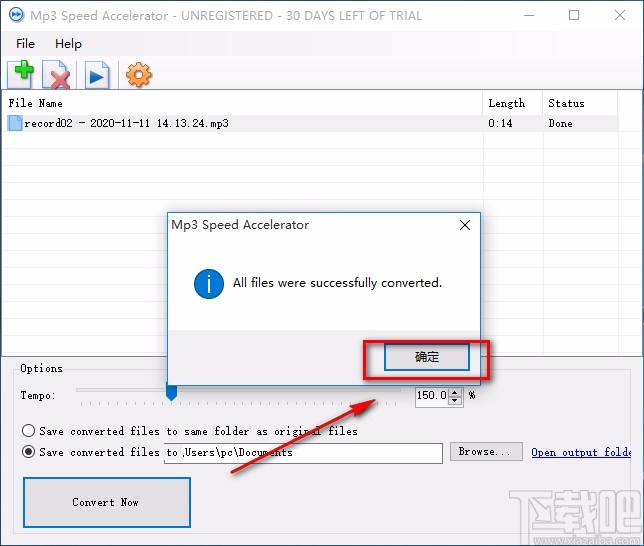Click the Remove file icon with red X
644x546 pixels.
56,74
